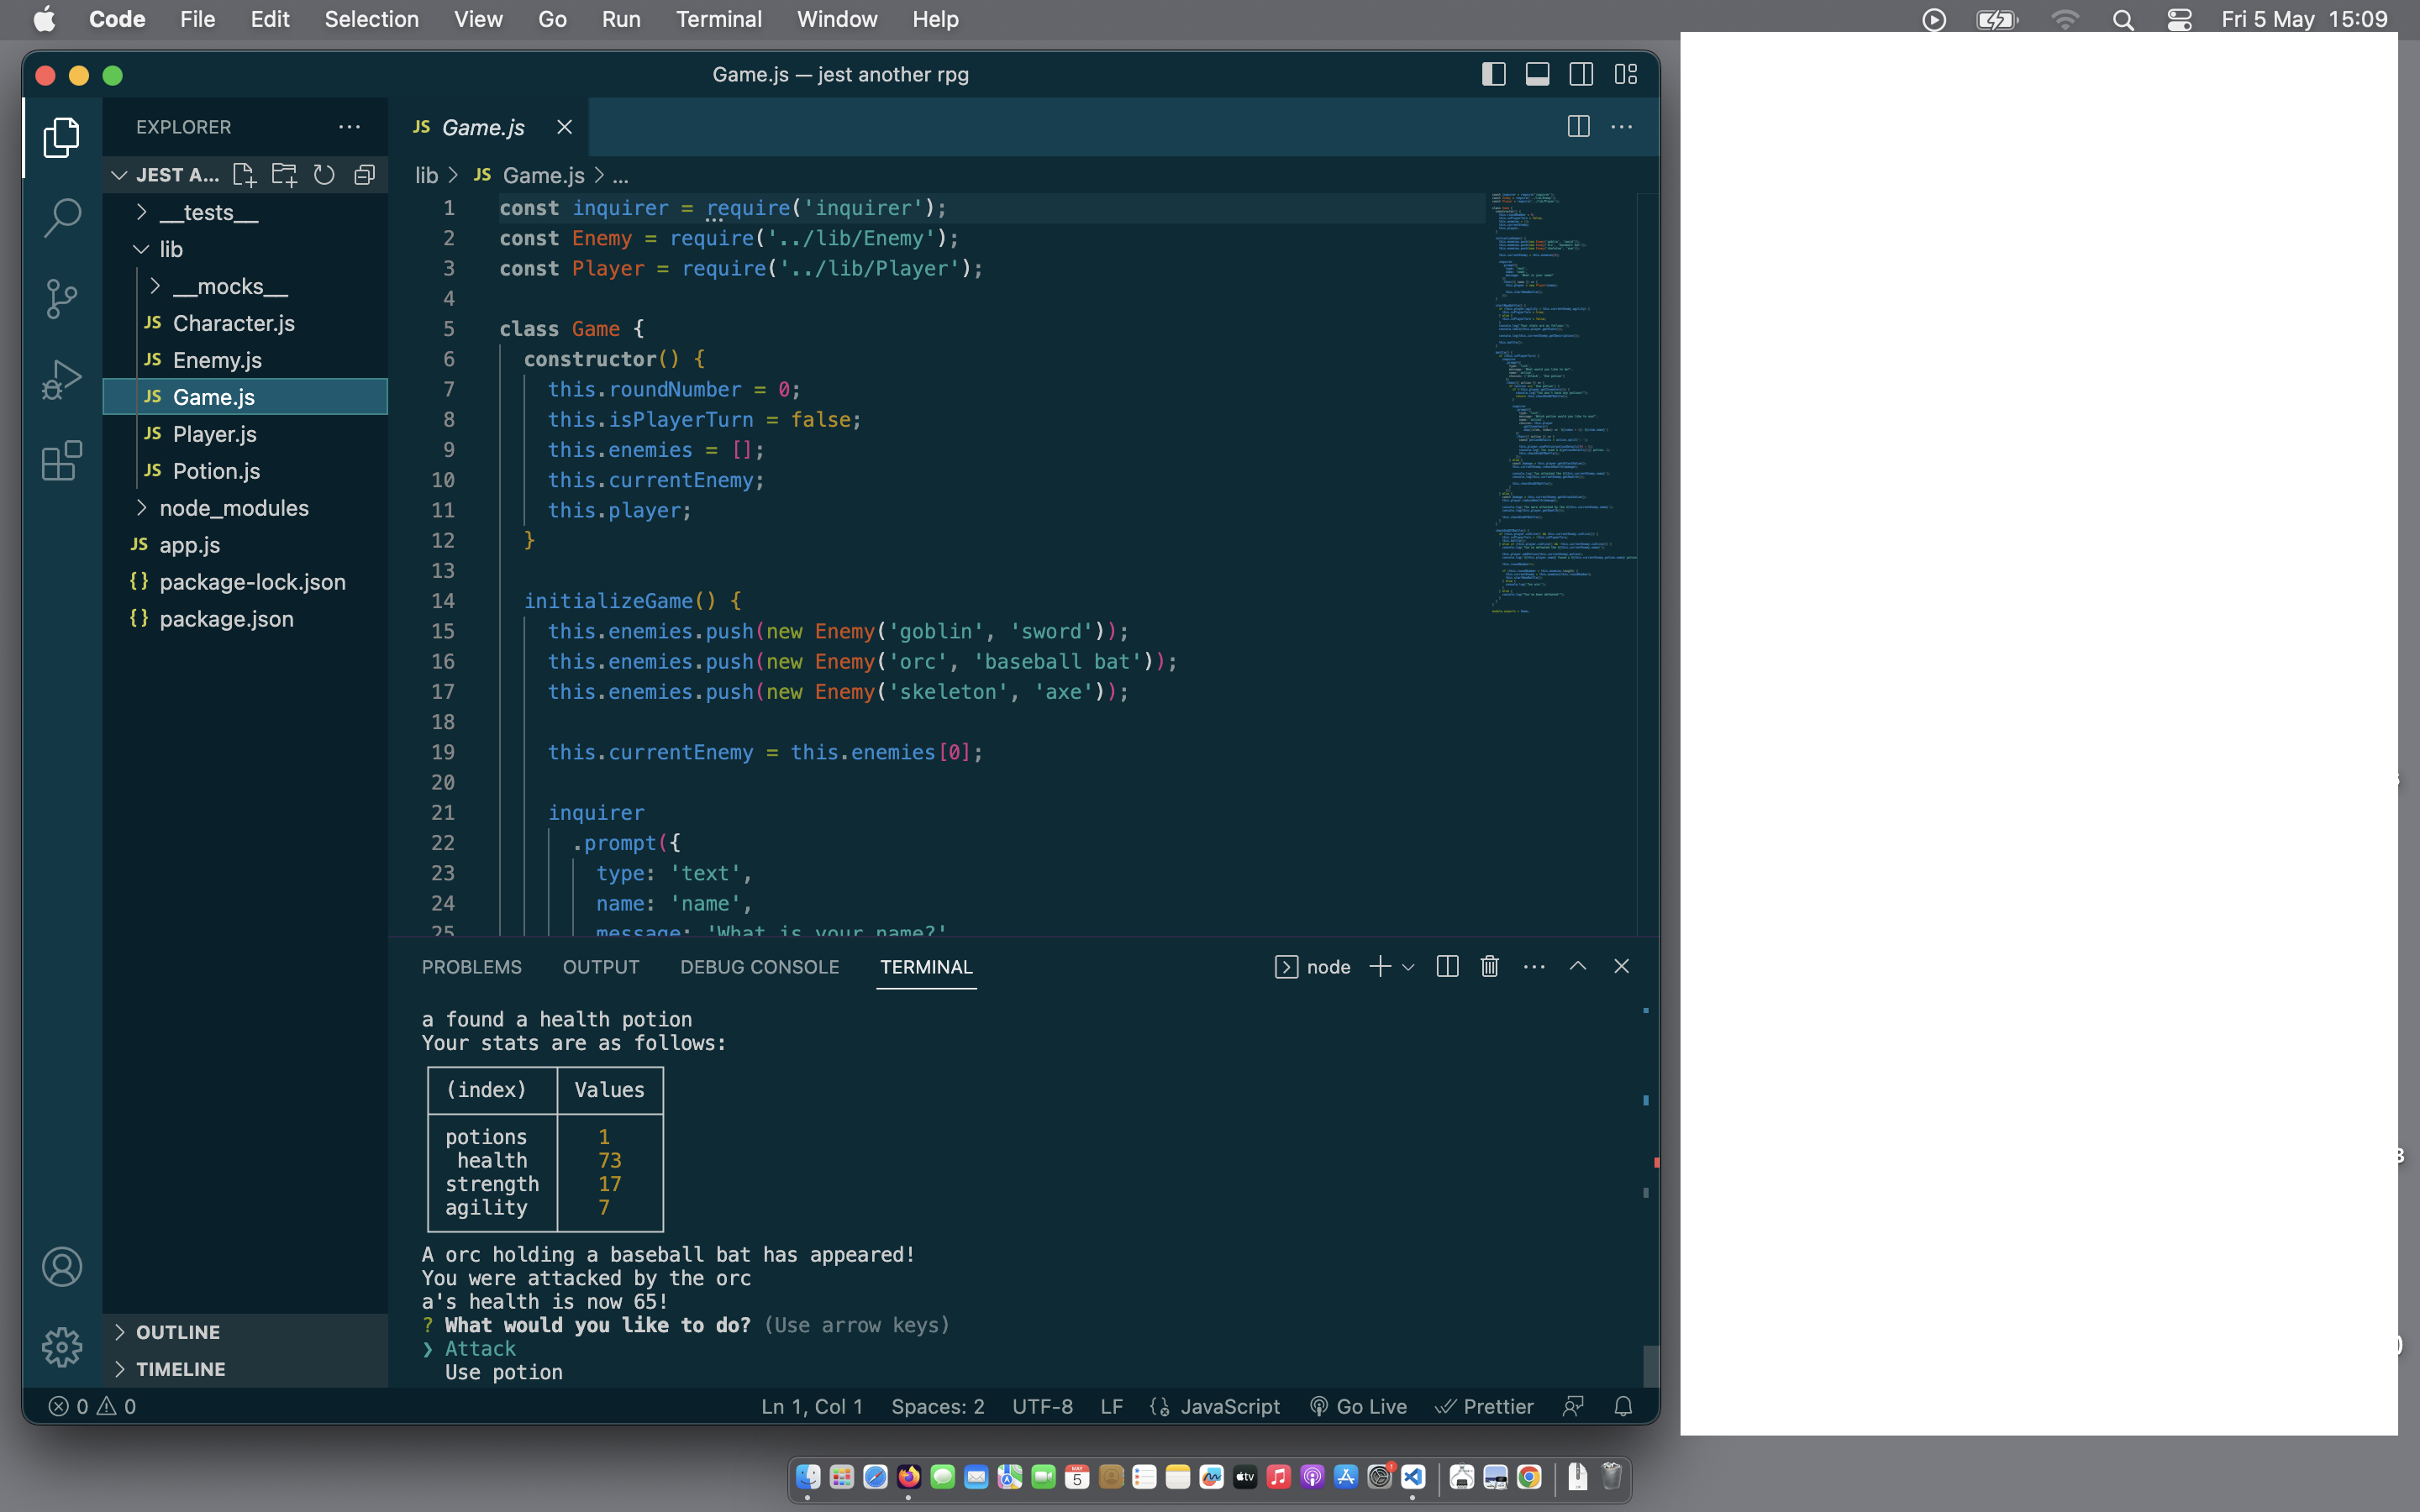The image size is (2420, 1512).
Task: Open the Terminal menu in menu bar
Action: point(718,19)
